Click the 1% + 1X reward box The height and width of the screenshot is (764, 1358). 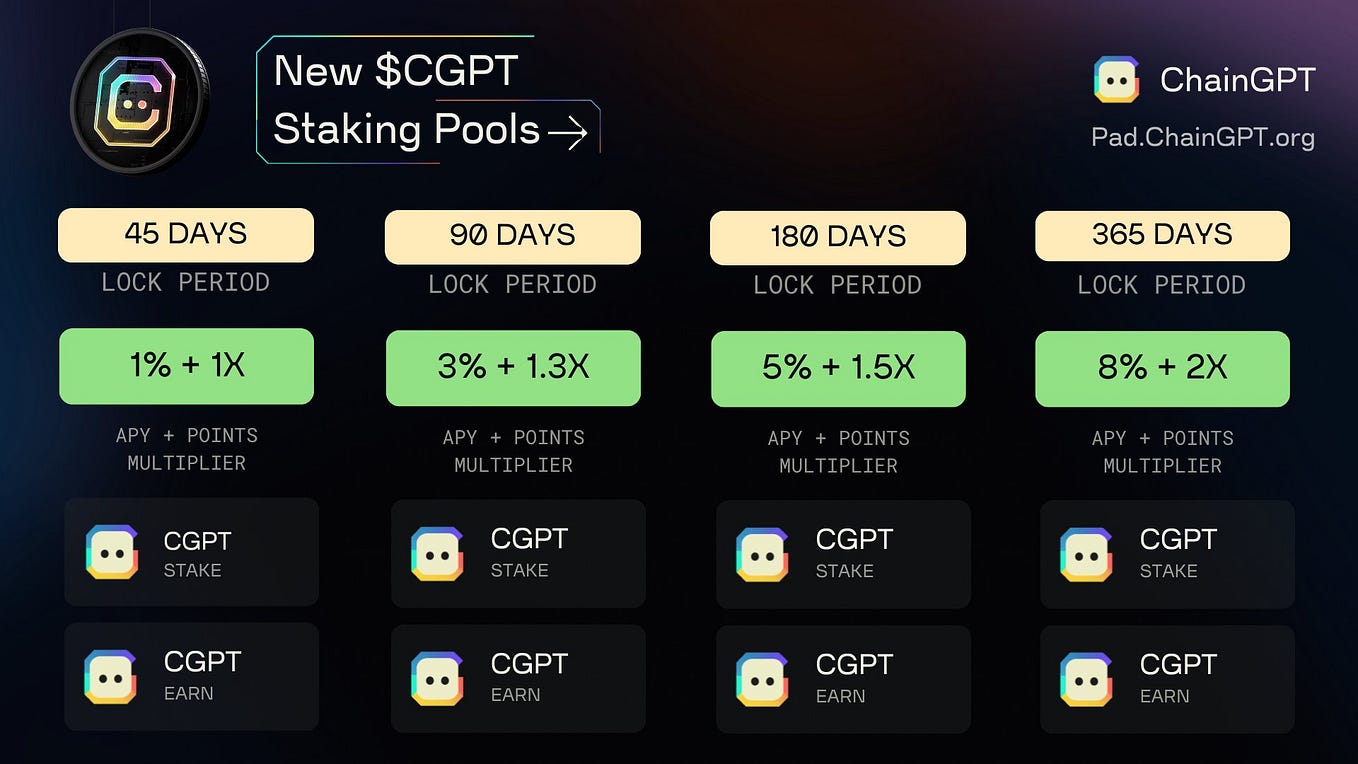[x=186, y=367]
